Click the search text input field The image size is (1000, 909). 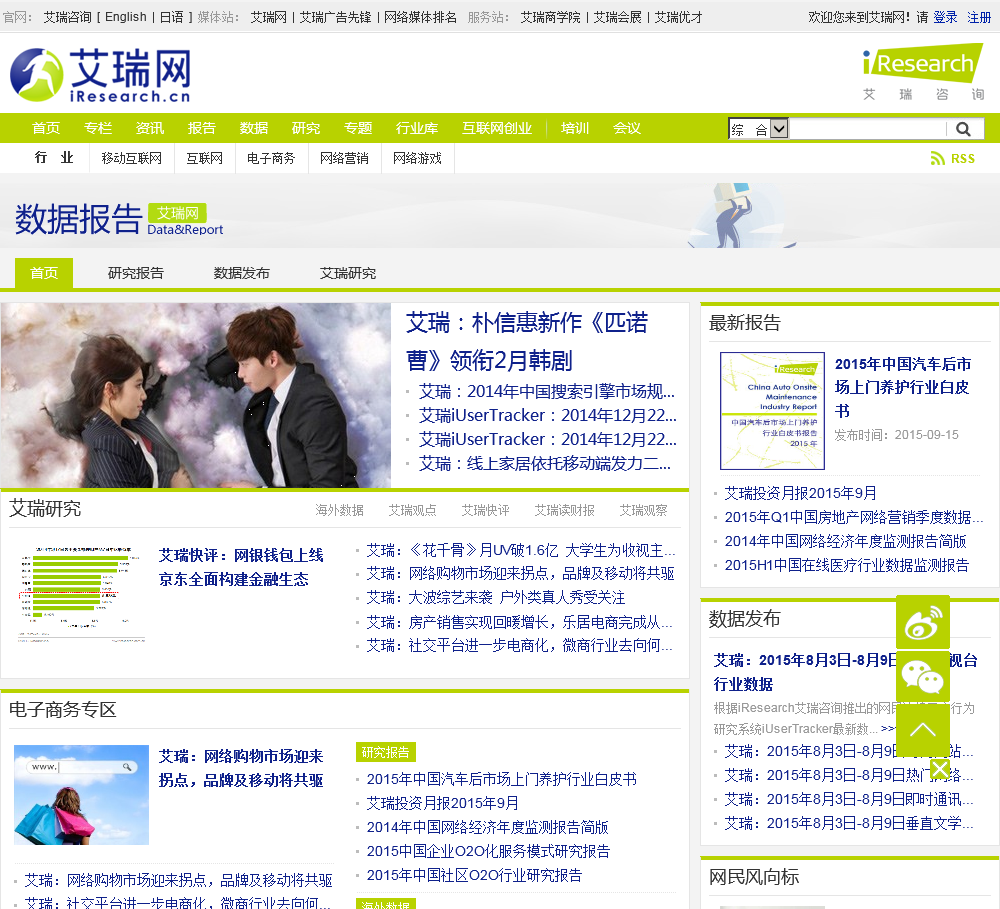(867, 129)
